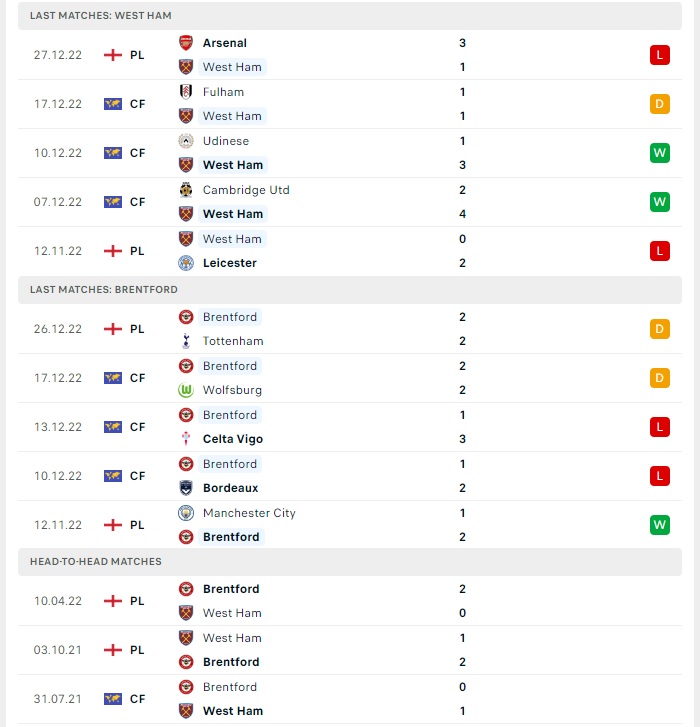Click the Manchester City club crest
Image resolution: width=700 pixels, height=727 pixels.
[186, 513]
